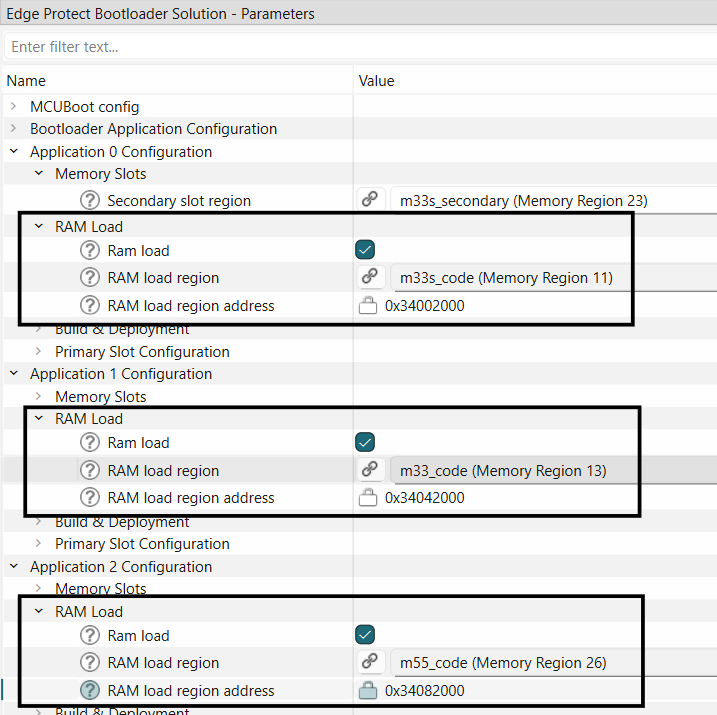Click the Name column header
The image size is (717, 715).
coord(26,81)
